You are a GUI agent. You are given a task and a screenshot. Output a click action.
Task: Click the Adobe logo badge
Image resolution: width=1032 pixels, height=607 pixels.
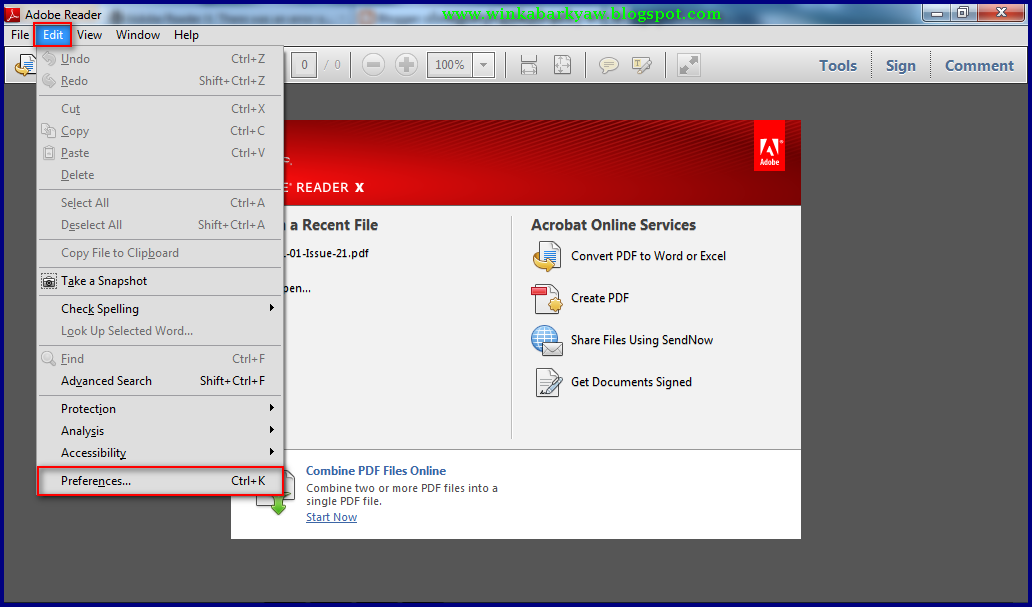[x=769, y=145]
